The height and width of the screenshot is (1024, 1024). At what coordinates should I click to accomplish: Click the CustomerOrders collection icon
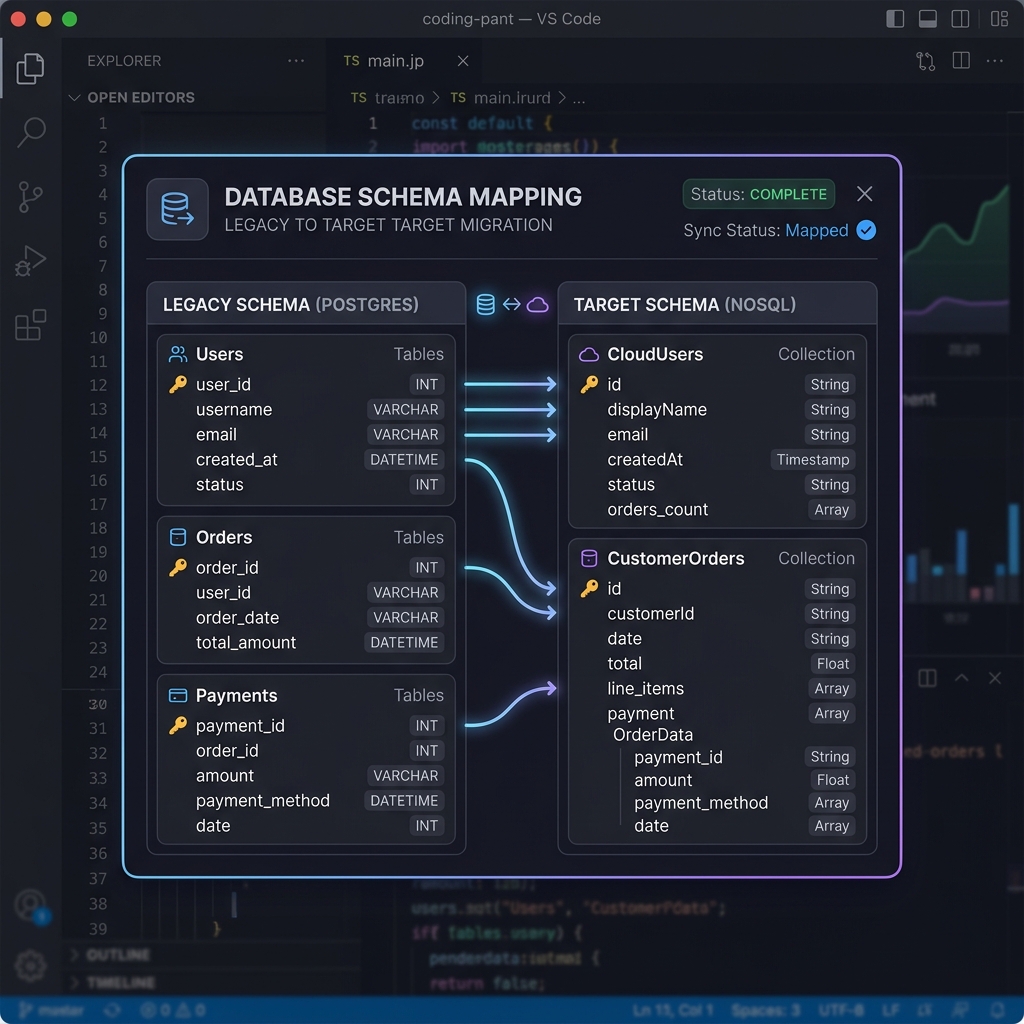click(589, 558)
